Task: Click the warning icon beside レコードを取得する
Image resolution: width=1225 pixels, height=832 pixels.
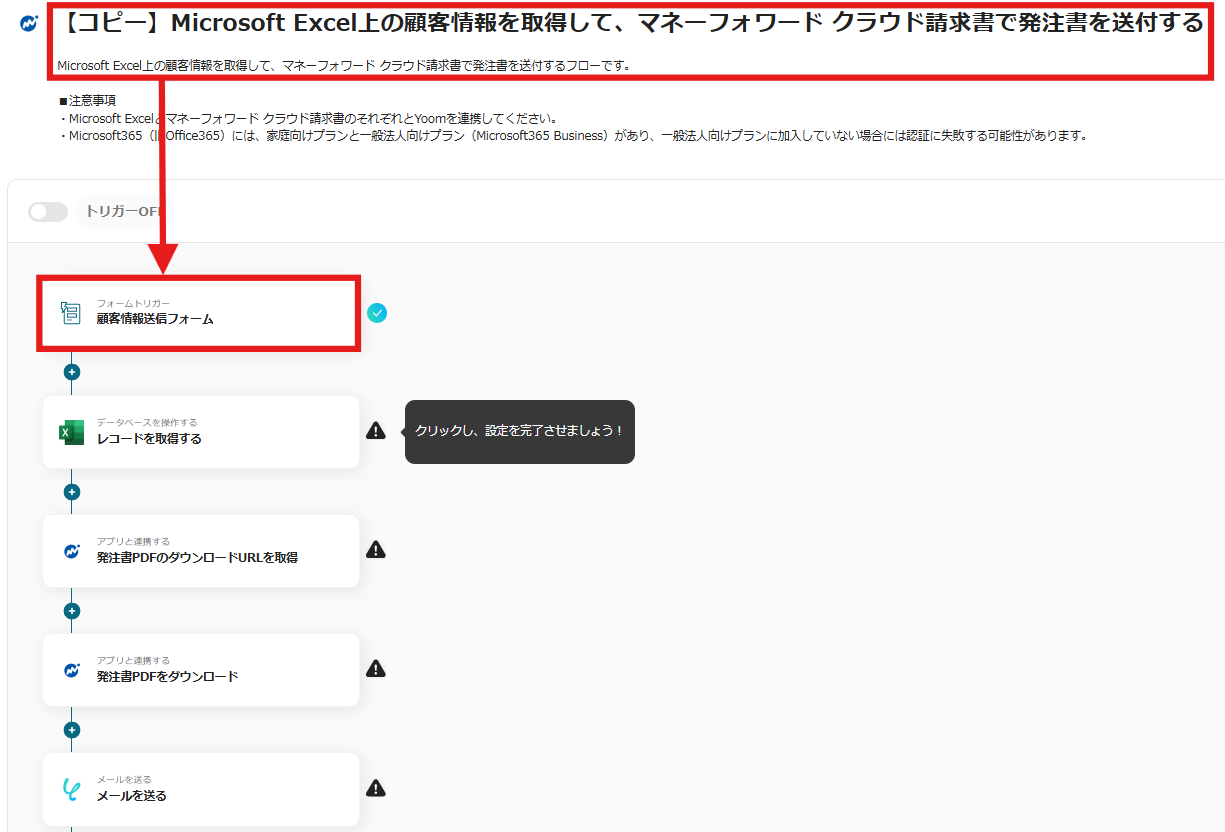Action: pyautogui.click(x=376, y=431)
